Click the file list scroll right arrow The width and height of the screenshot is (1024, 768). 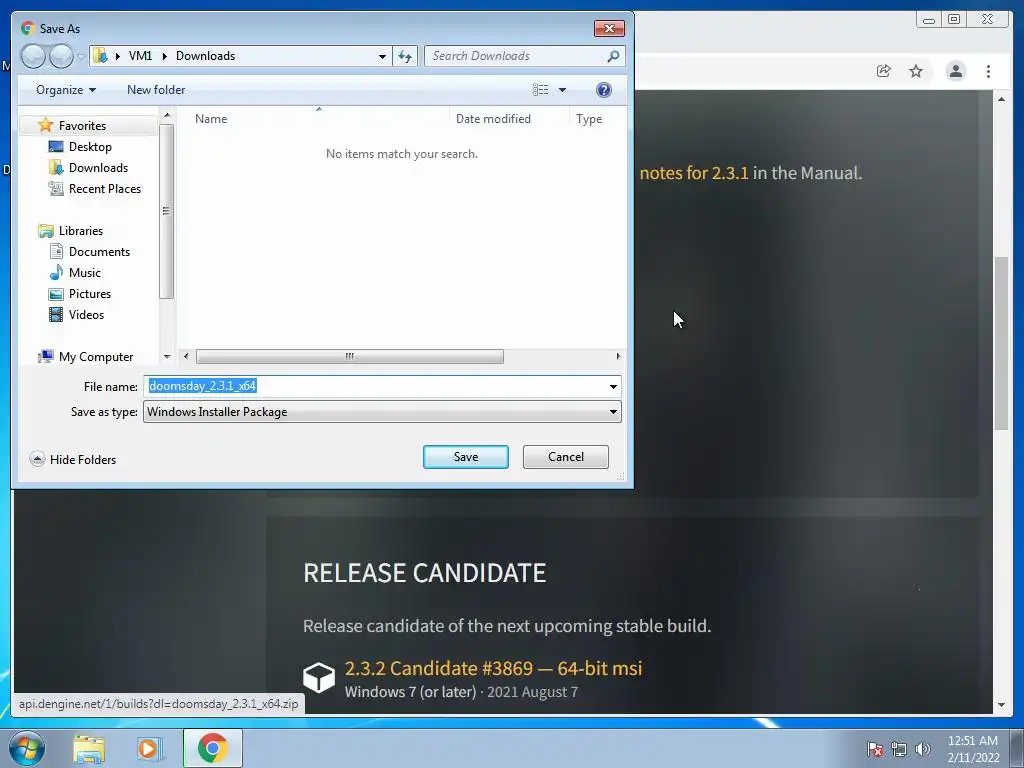[618, 356]
